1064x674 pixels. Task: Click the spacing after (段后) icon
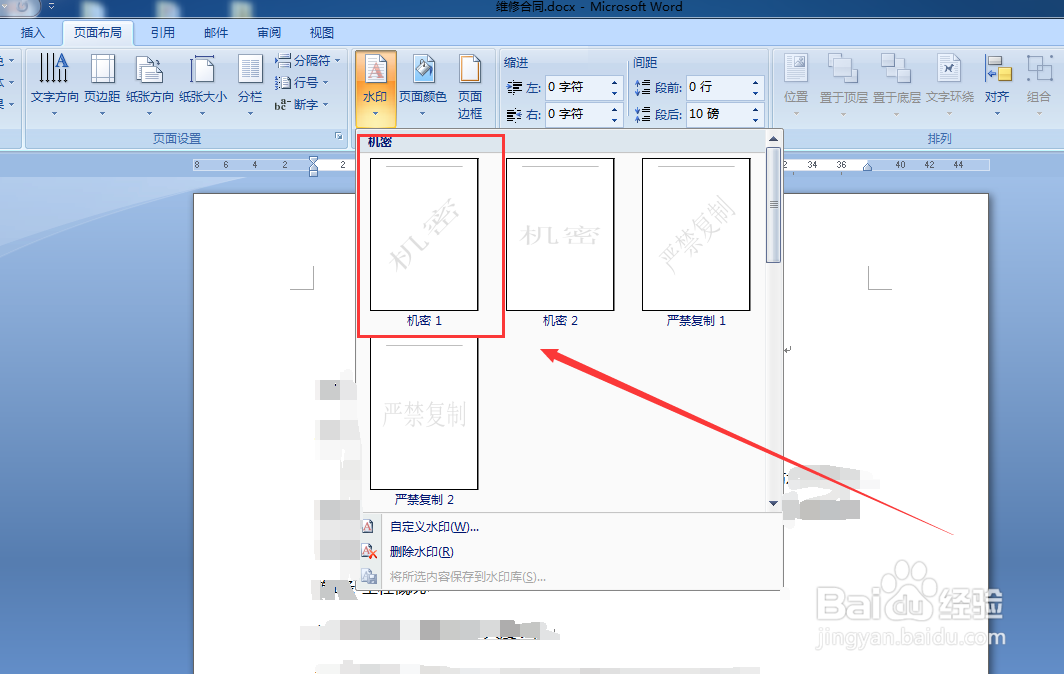pyautogui.click(x=642, y=114)
